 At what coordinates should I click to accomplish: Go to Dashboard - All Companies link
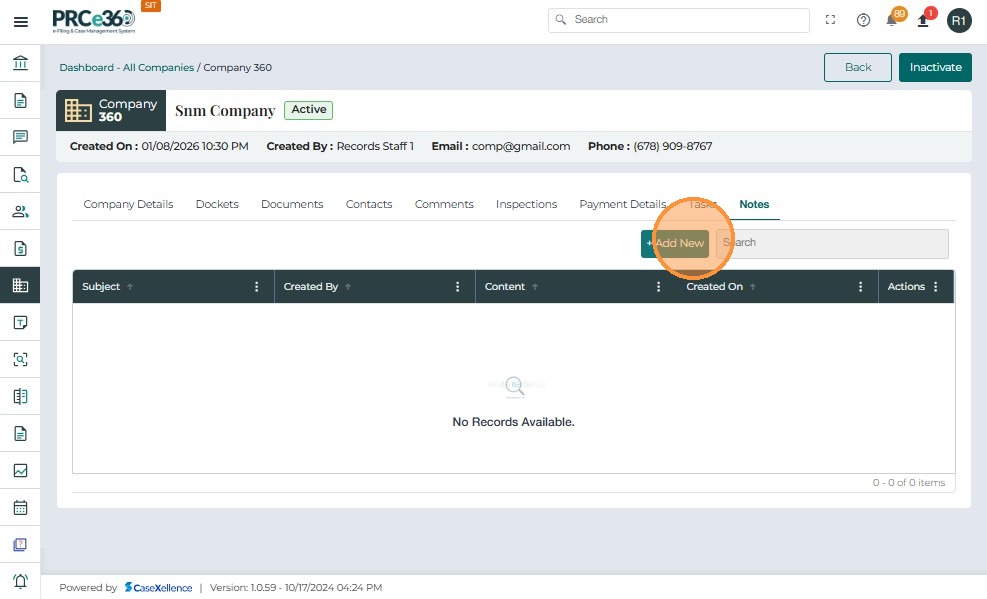(127, 67)
